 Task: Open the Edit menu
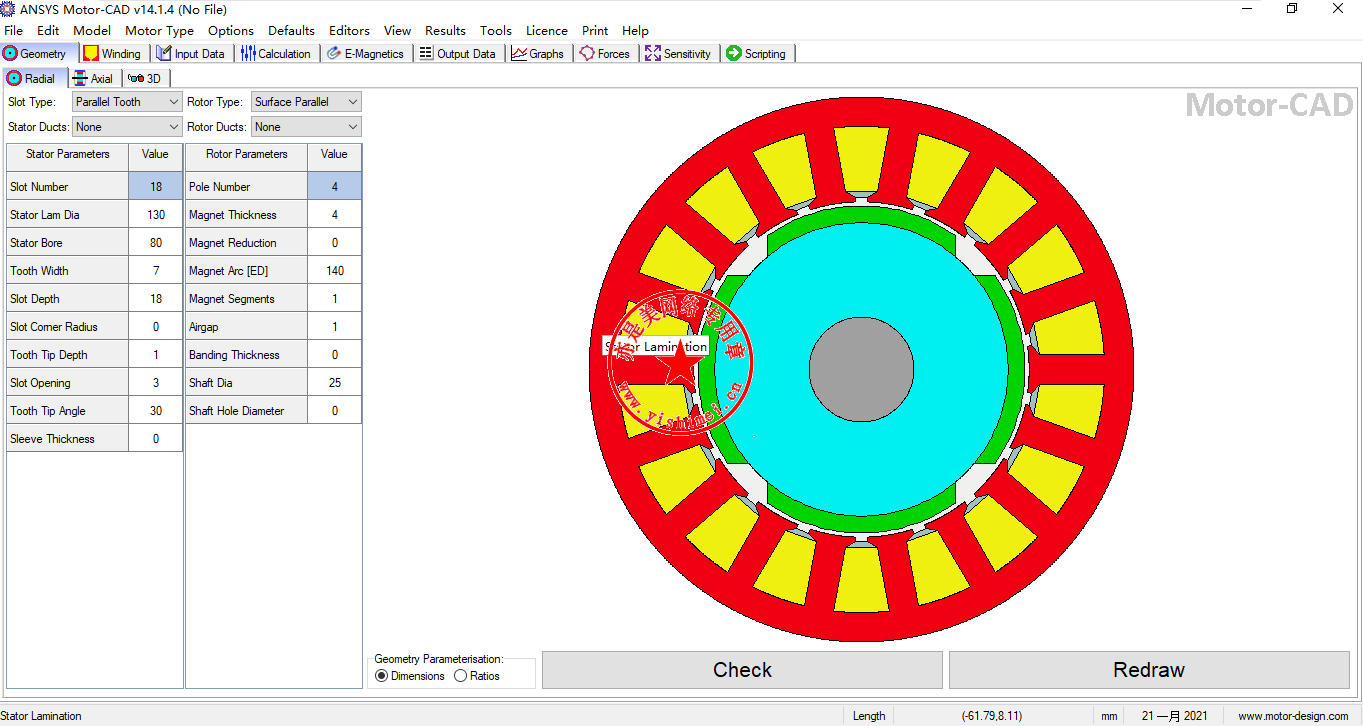tap(48, 30)
